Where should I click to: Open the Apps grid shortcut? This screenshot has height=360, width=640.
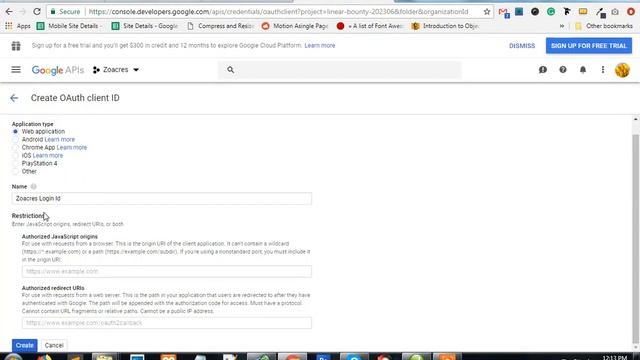pyautogui.click(x=18, y=26)
